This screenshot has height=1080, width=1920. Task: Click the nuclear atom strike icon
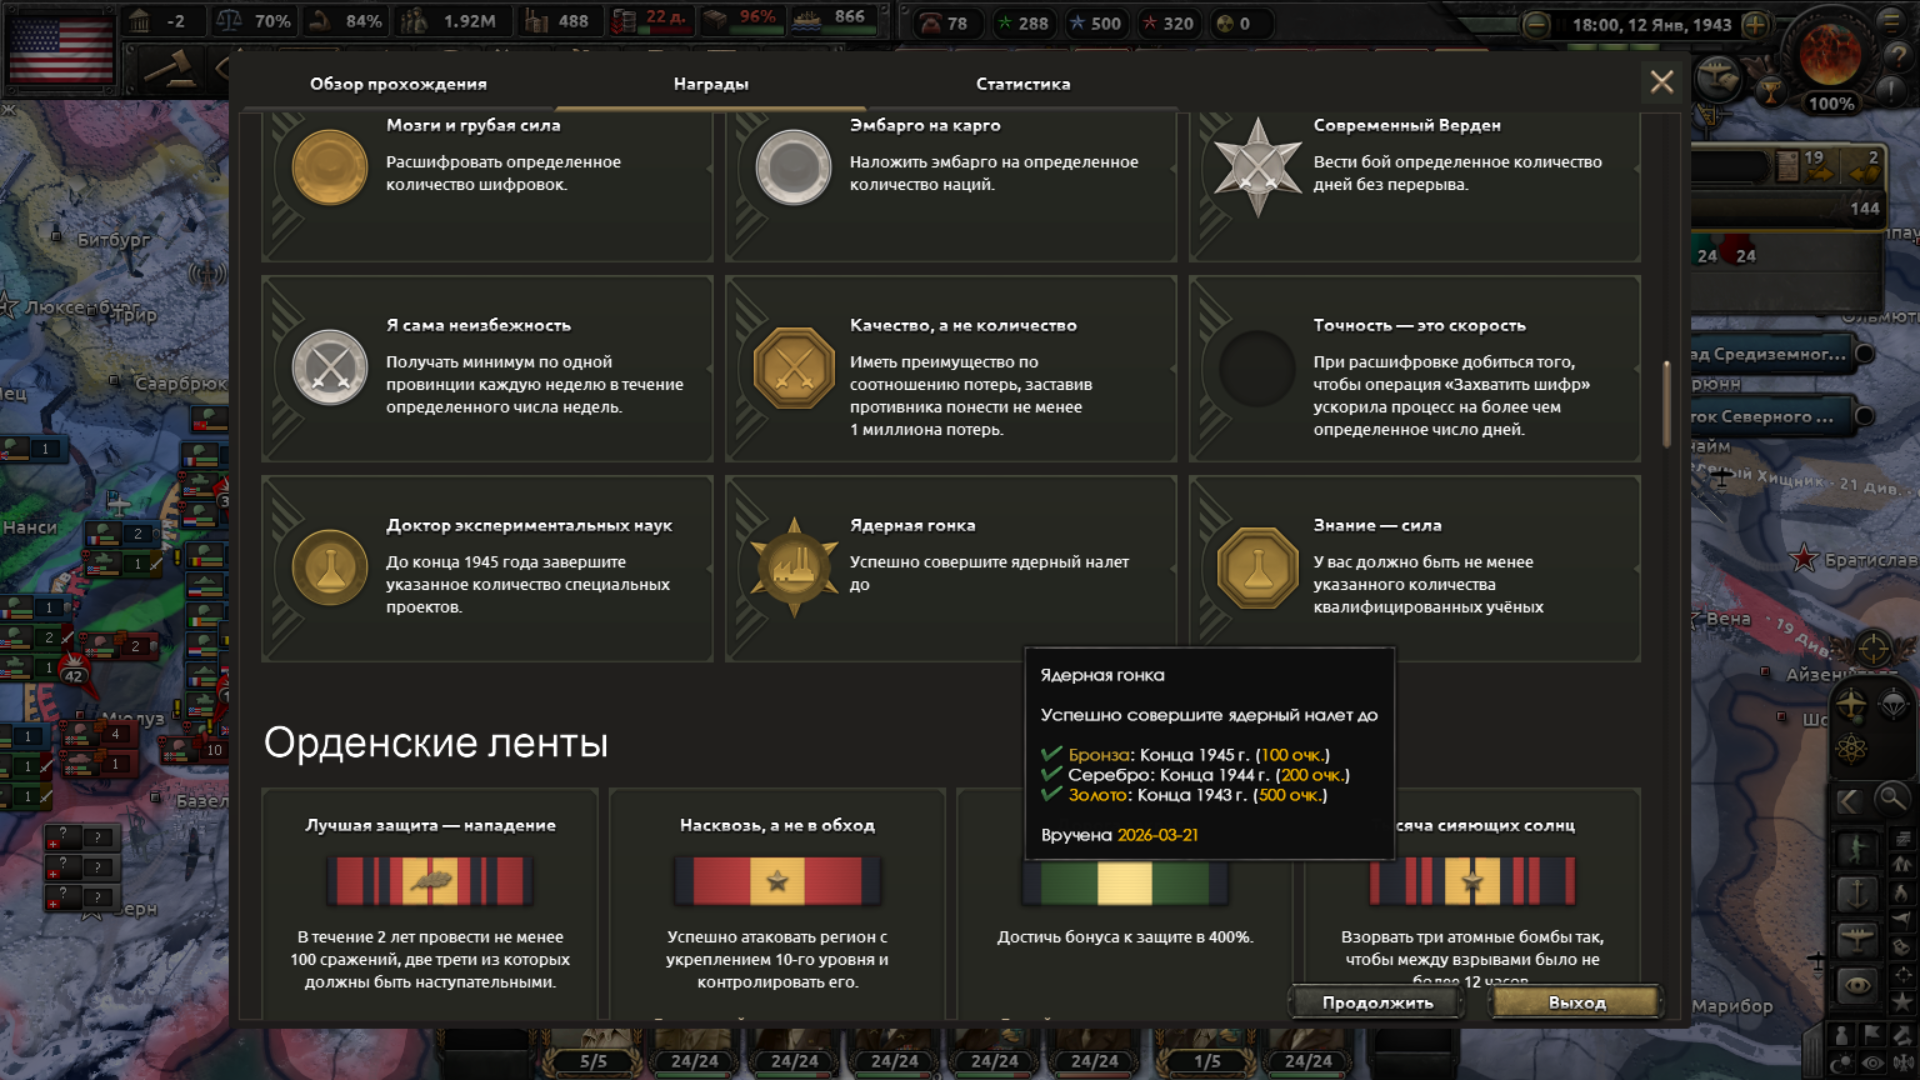click(1851, 749)
